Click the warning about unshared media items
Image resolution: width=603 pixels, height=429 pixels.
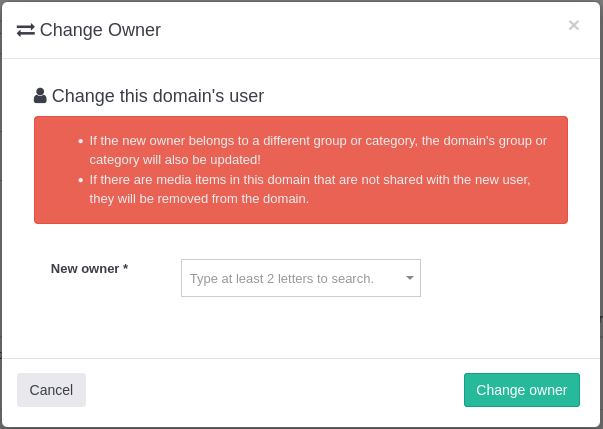point(310,179)
